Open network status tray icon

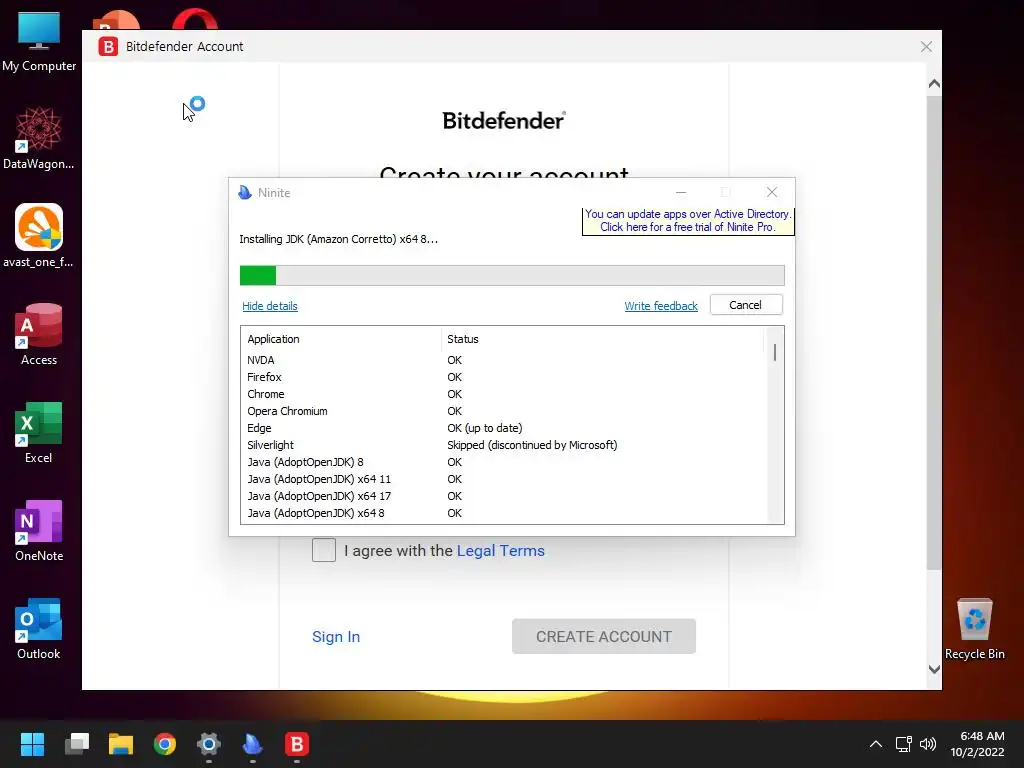(x=903, y=744)
